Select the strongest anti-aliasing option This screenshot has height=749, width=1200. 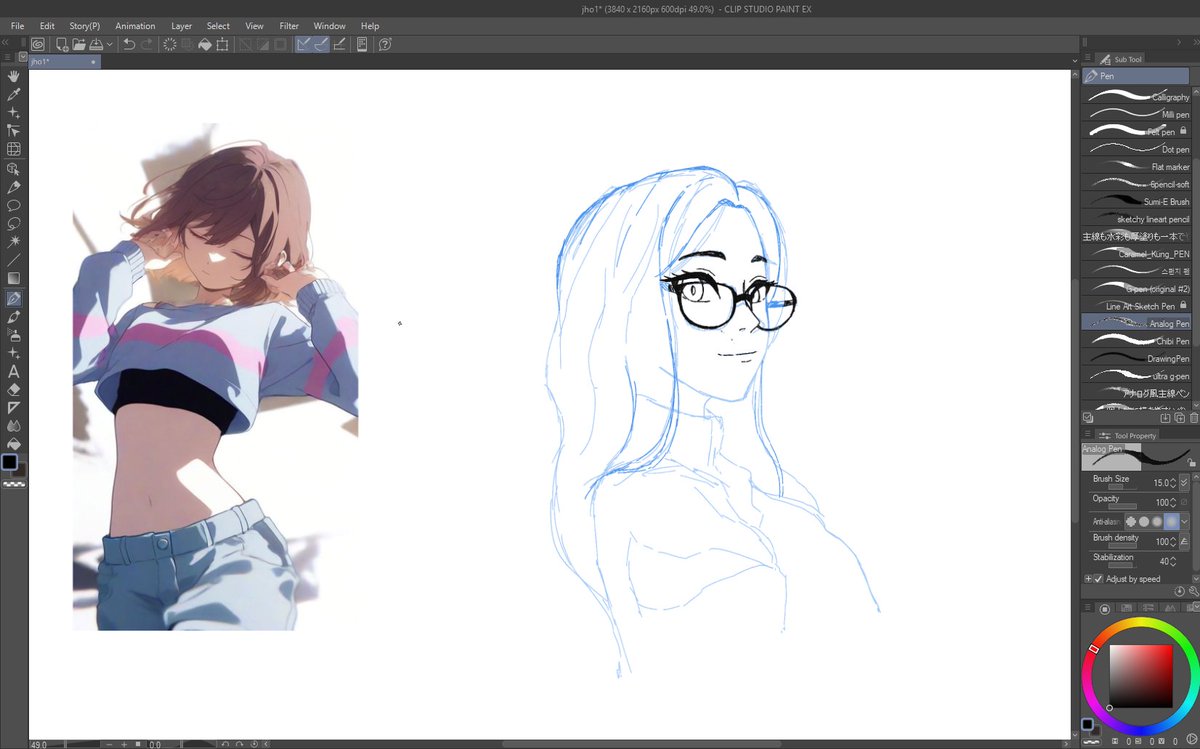click(x=1170, y=521)
